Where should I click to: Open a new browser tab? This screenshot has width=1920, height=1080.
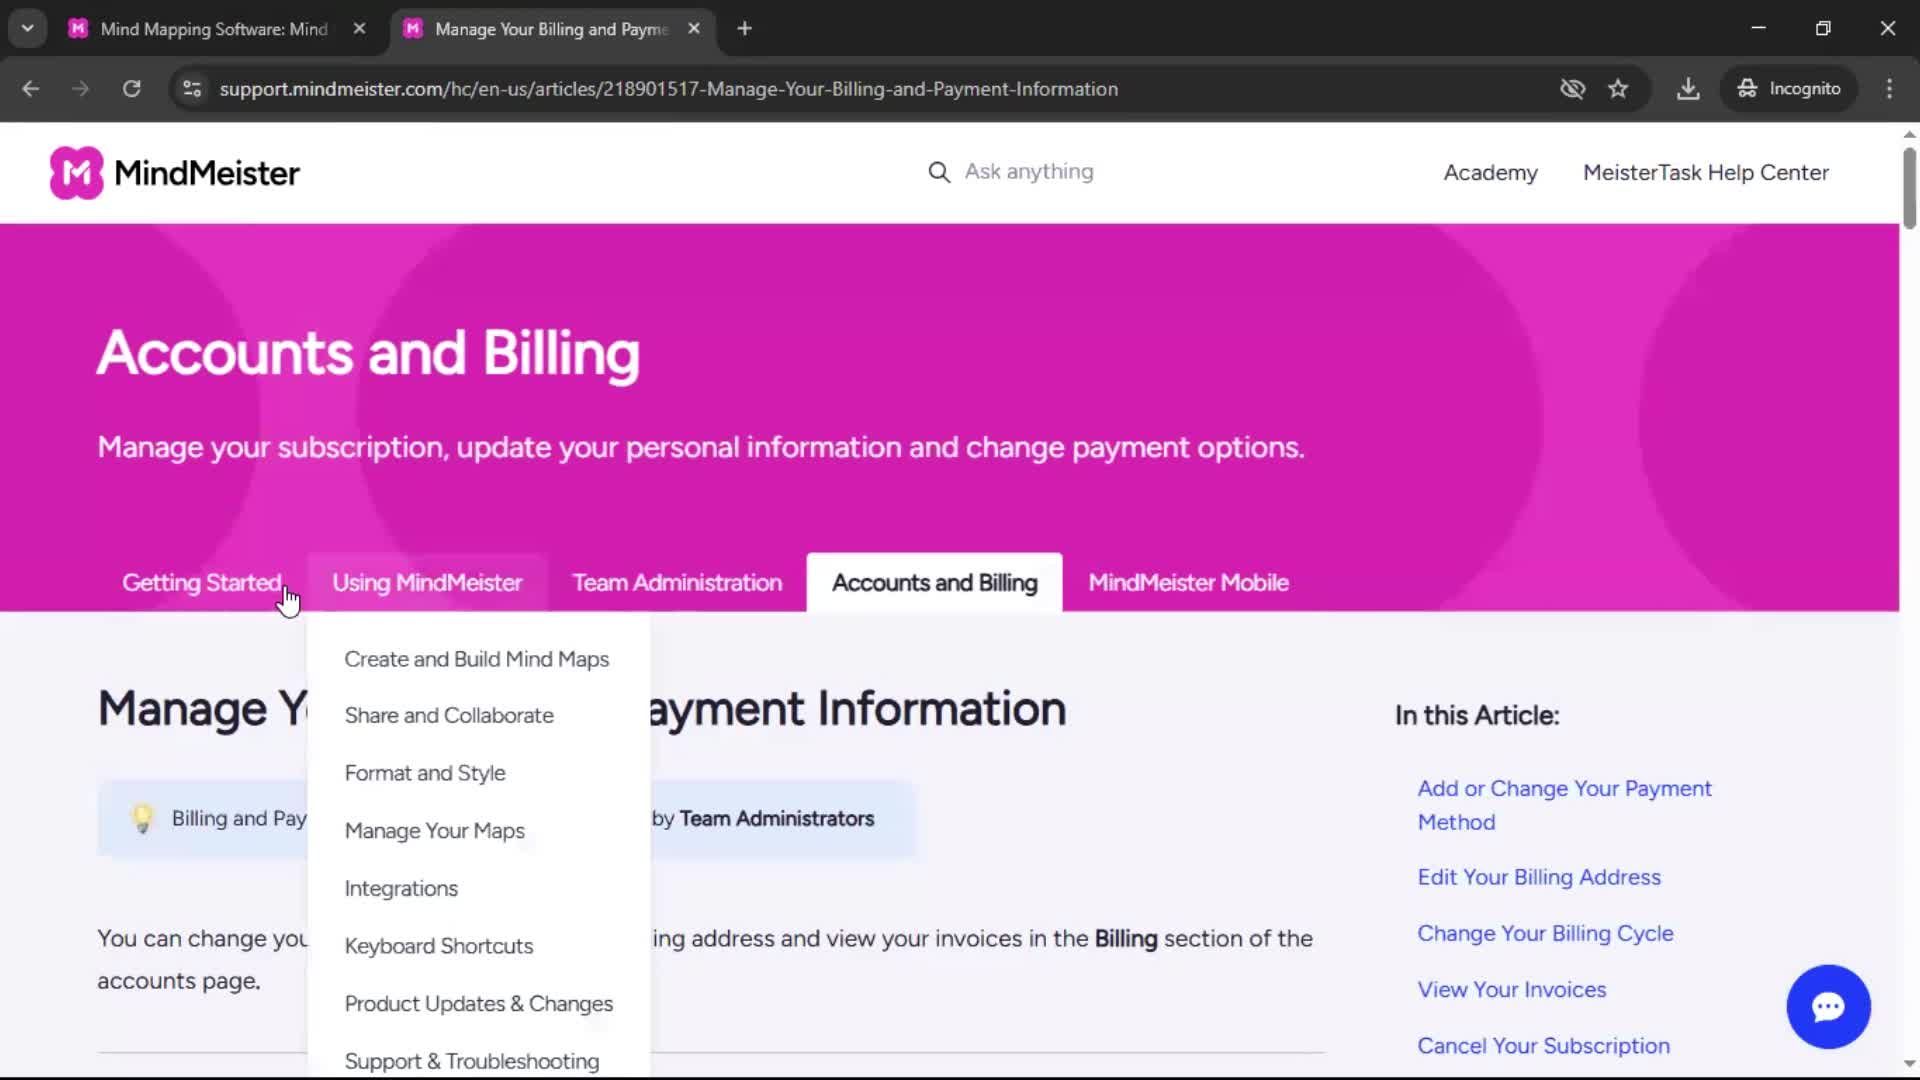[x=744, y=29]
